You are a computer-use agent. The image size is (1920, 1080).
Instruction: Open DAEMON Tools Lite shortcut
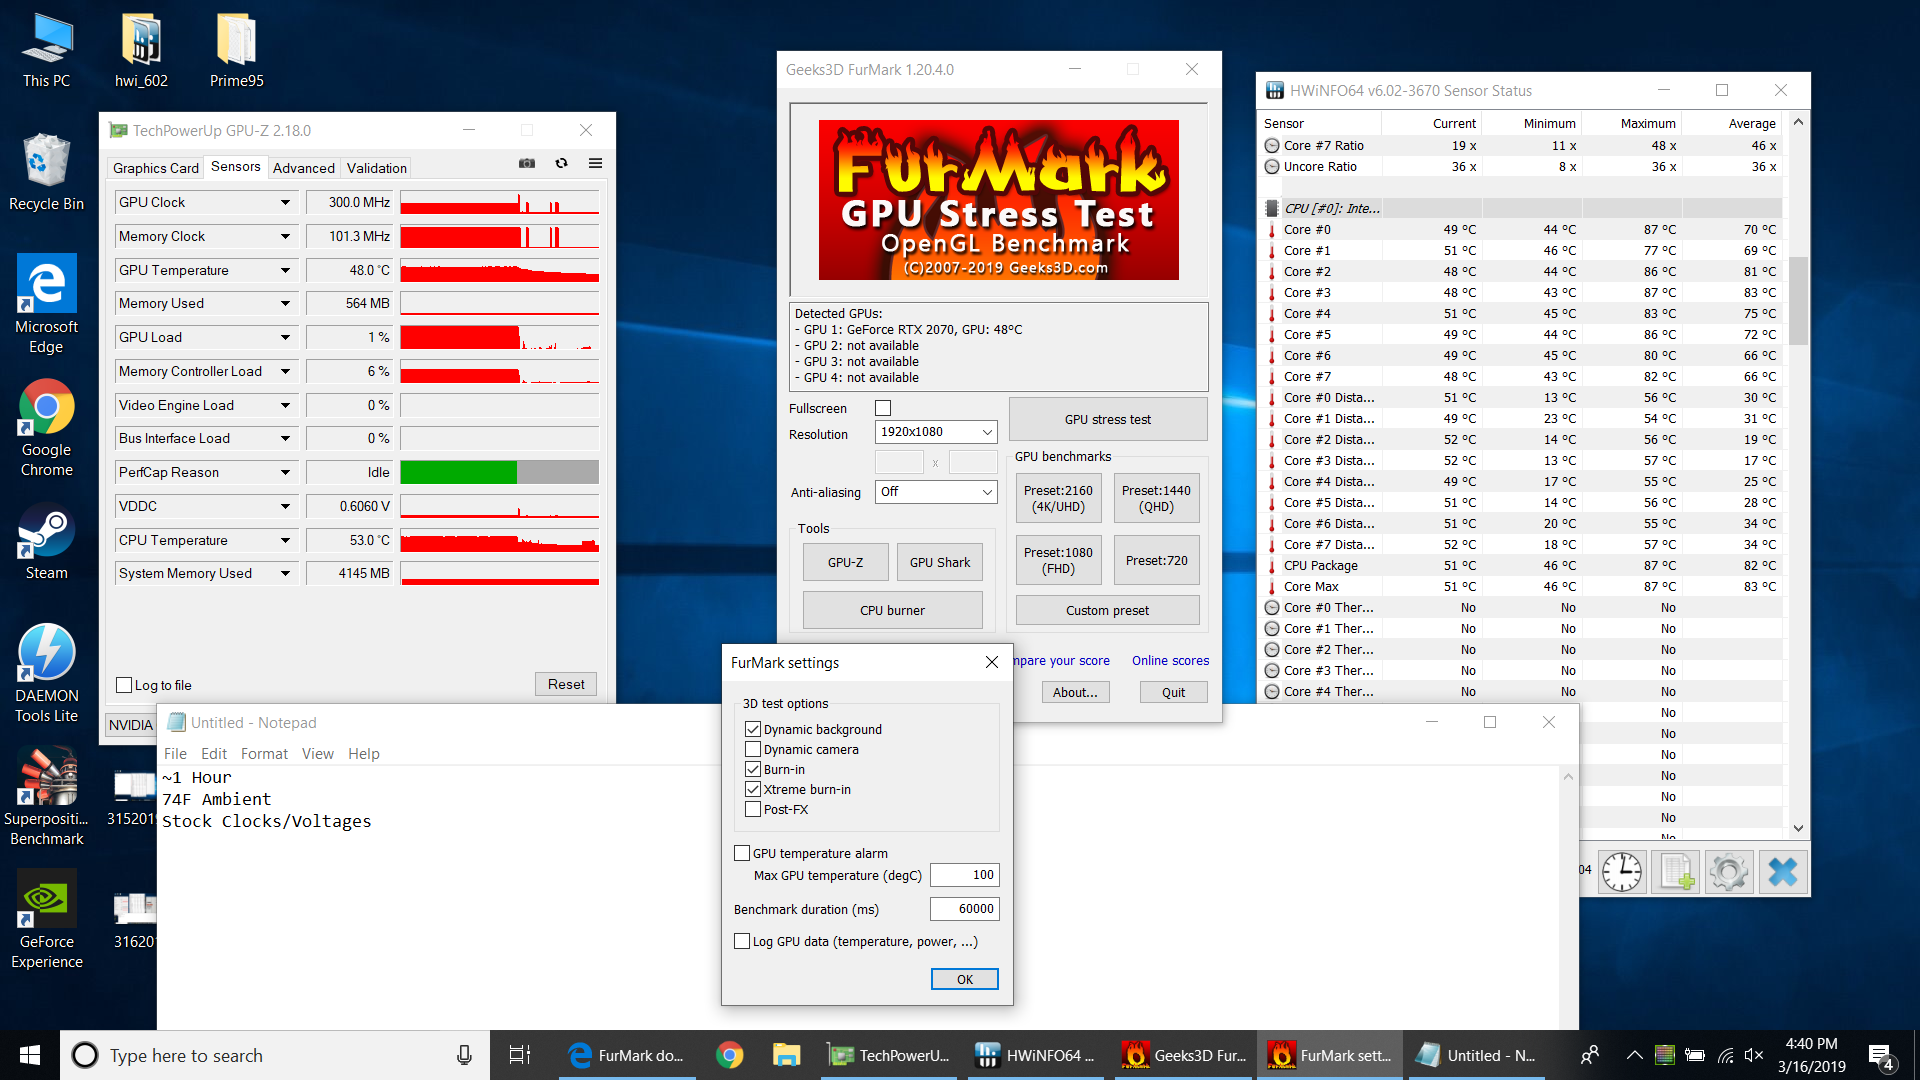click(x=46, y=672)
